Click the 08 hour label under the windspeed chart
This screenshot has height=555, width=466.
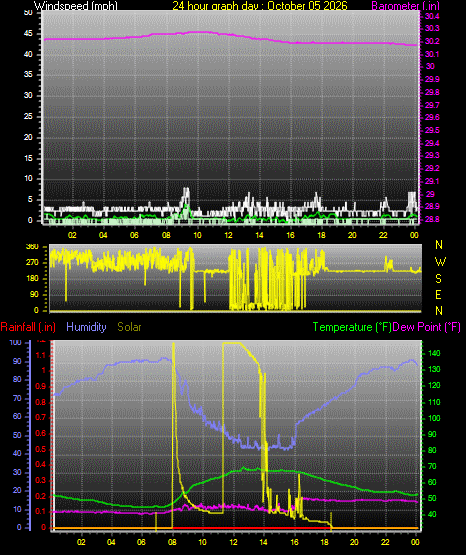click(166, 235)
